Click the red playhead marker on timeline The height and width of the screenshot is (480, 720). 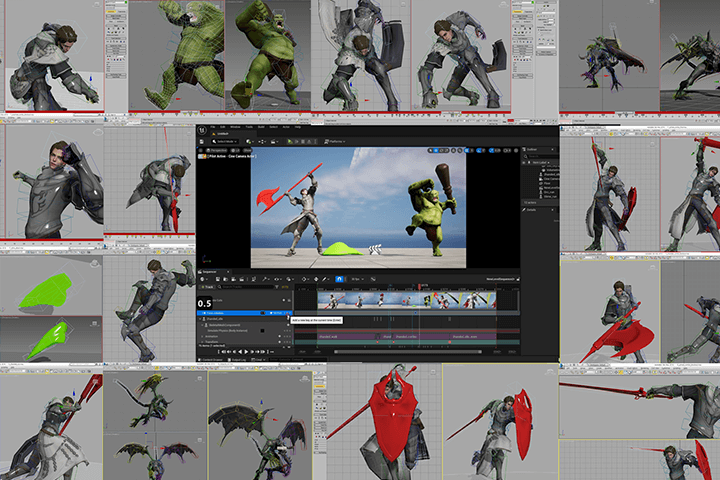pos(419,287)
